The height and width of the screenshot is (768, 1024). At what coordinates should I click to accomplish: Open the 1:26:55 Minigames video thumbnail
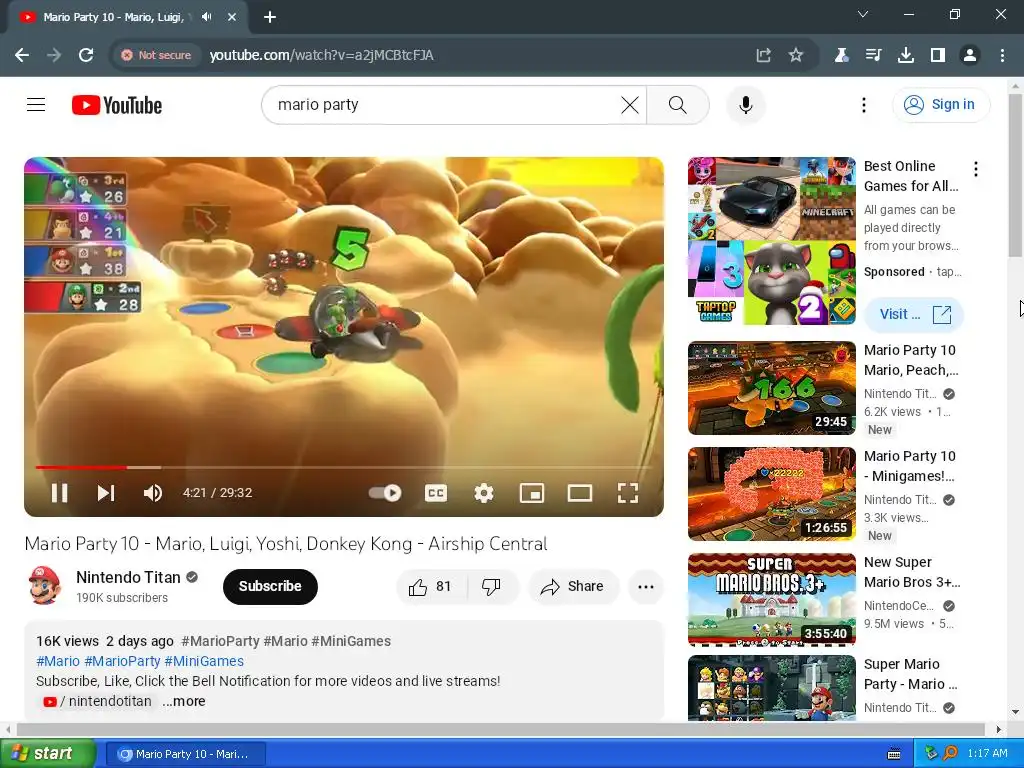tap(771, 494)
